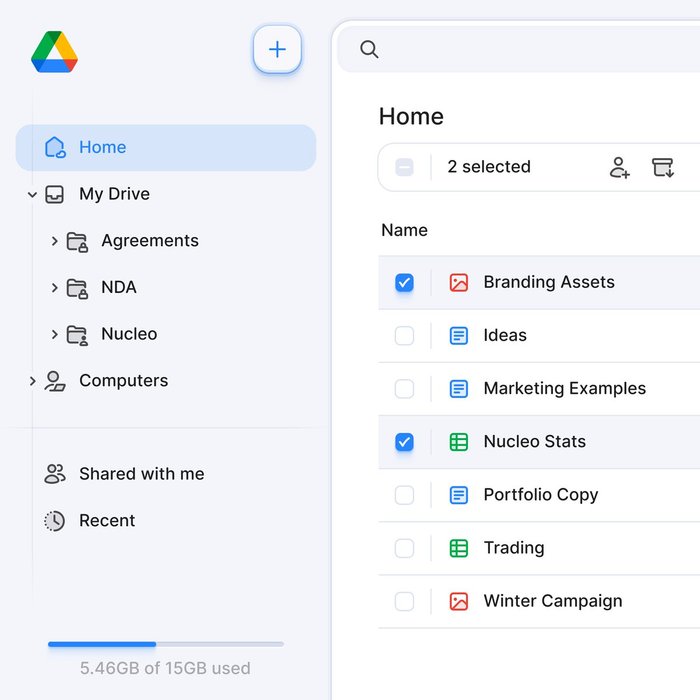Open the Recent section
This screenshot has height=700, width=700.
[107, 521]
